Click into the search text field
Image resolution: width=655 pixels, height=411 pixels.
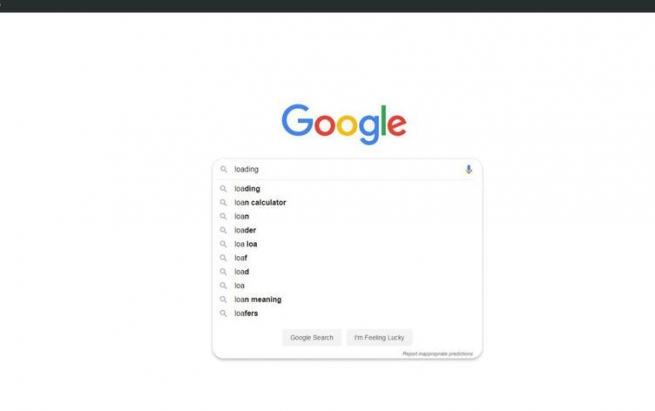pyautogui.click(x=347, y=169)
